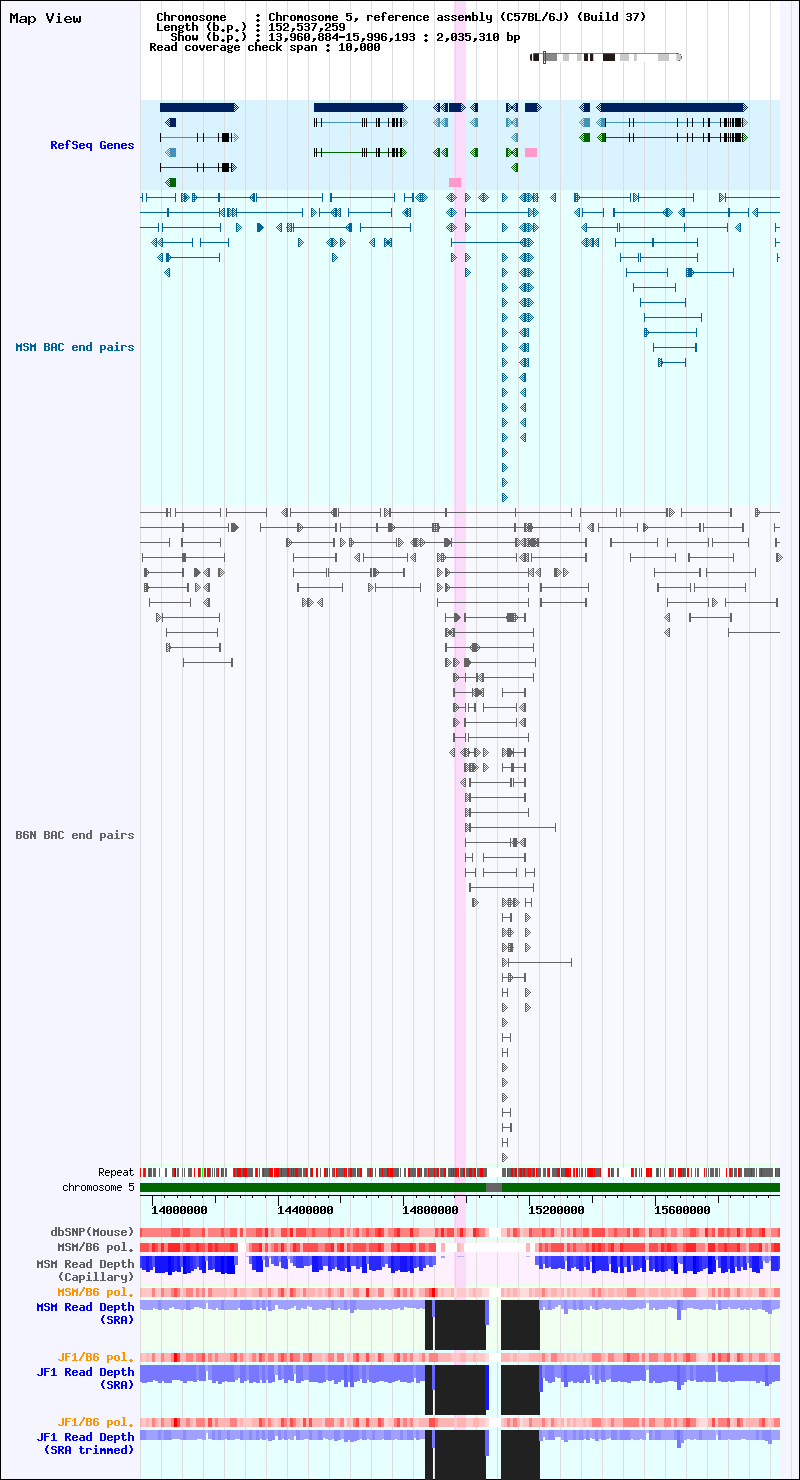Image resolution: width=800 pixels, height=1480 pixels.
Task: Click gray MSM/B6 pol. label under dbSNP(Mouse)
Action: [96, 1248]
